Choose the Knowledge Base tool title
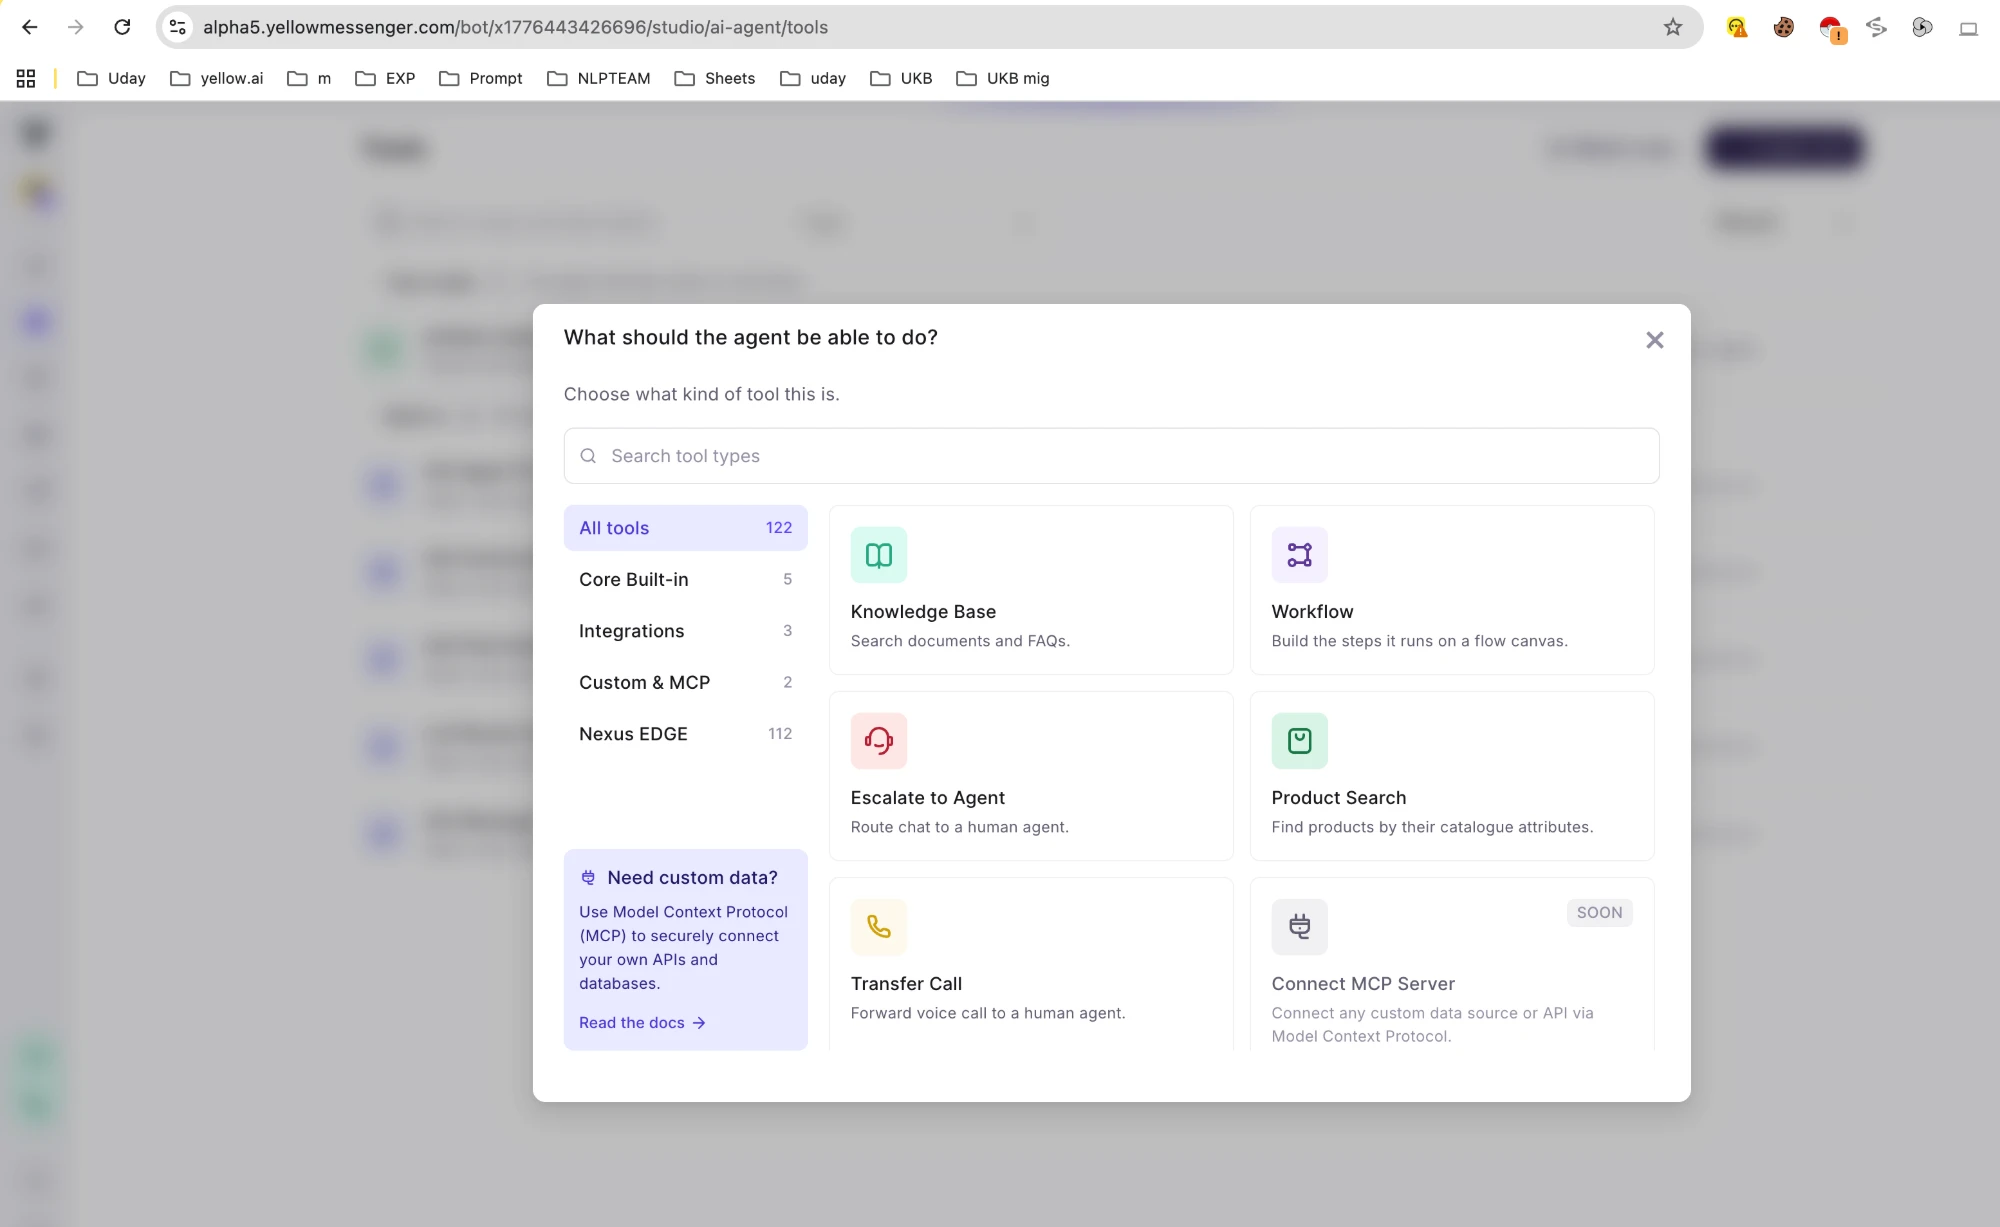The height and width of the screenshot is (1227, 2000). 923,611
